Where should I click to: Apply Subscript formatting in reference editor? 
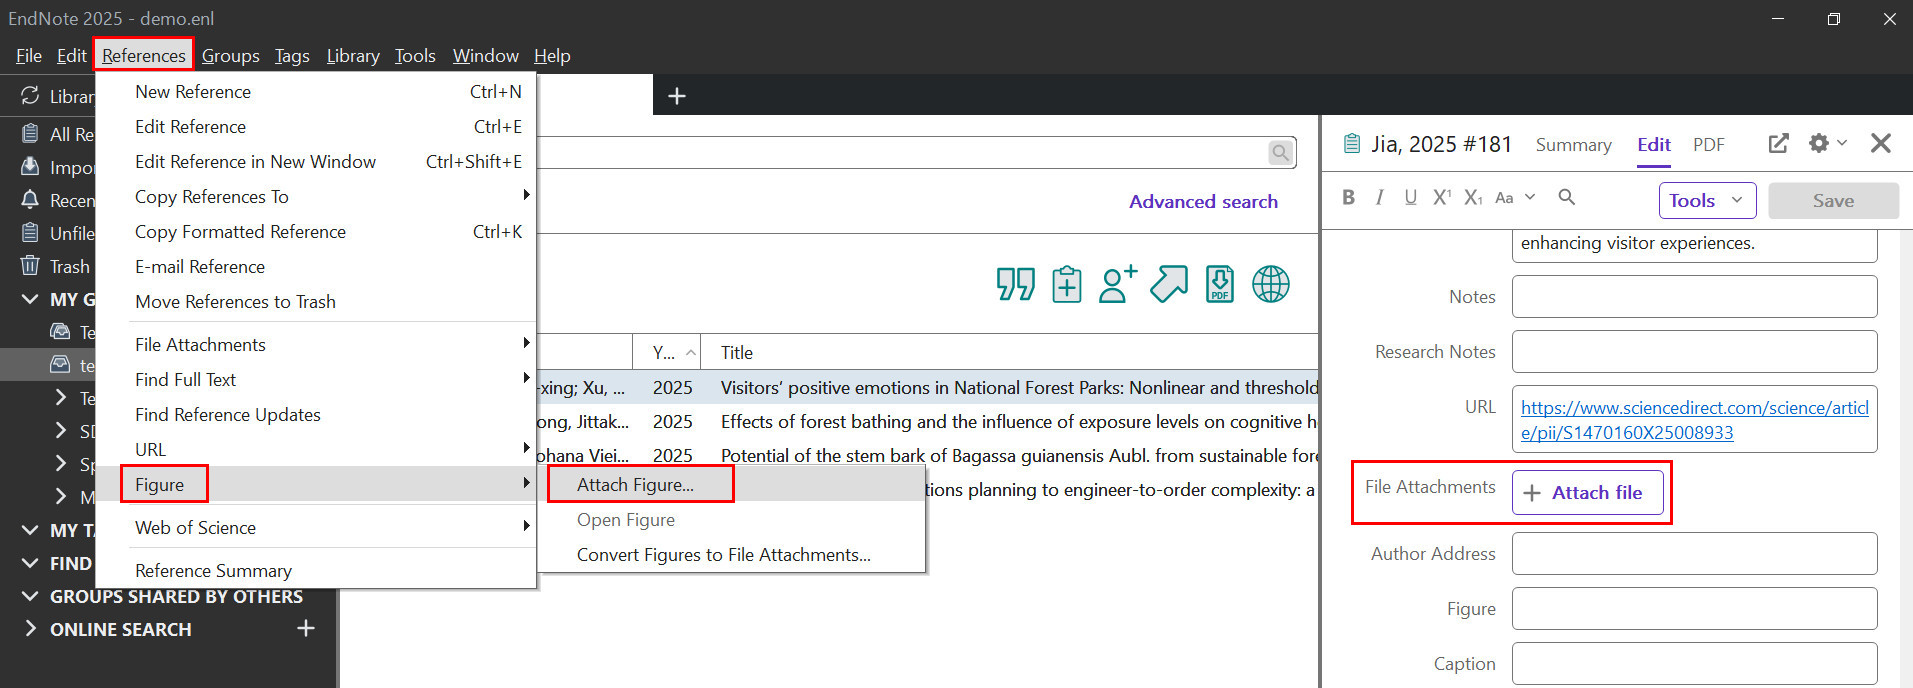coord(1473,198)
